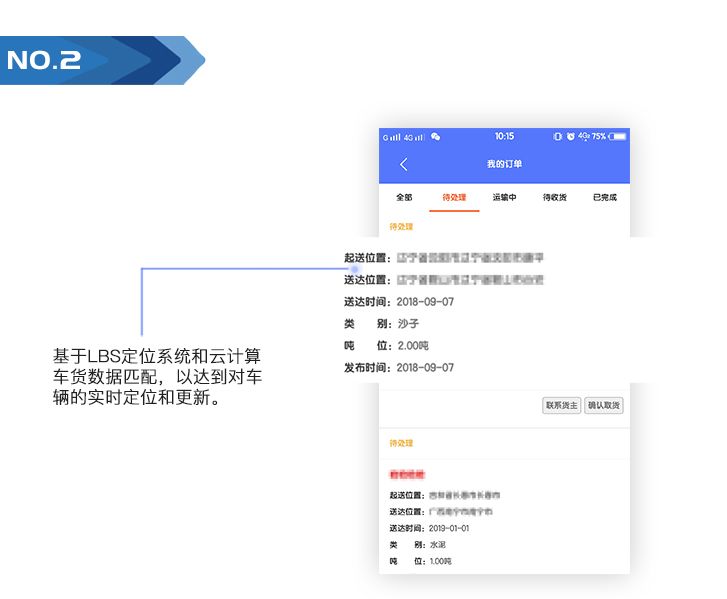Screen dimensions: 727x599
Task: Tap the 75% battery percentage text
Action: coord(599,136)
